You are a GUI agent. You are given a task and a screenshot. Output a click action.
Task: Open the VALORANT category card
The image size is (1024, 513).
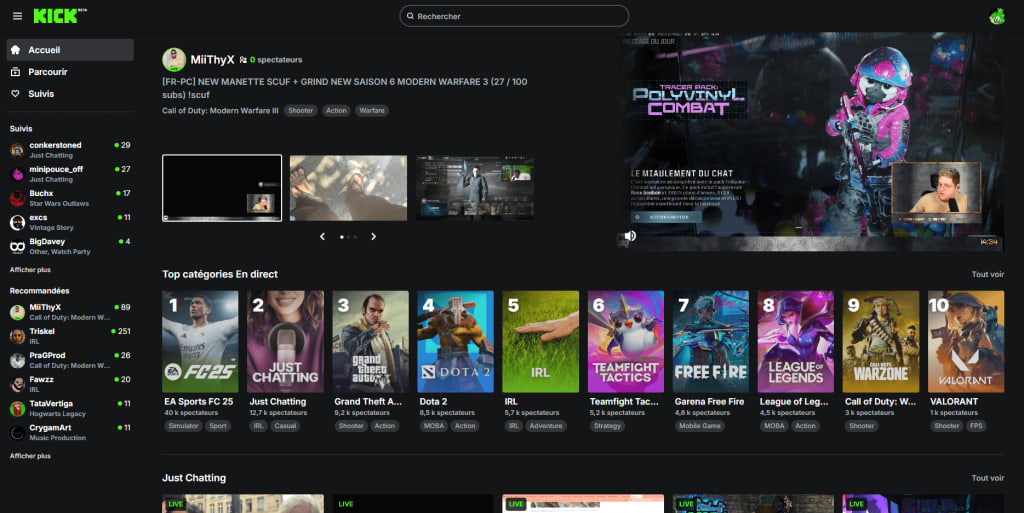966,361
